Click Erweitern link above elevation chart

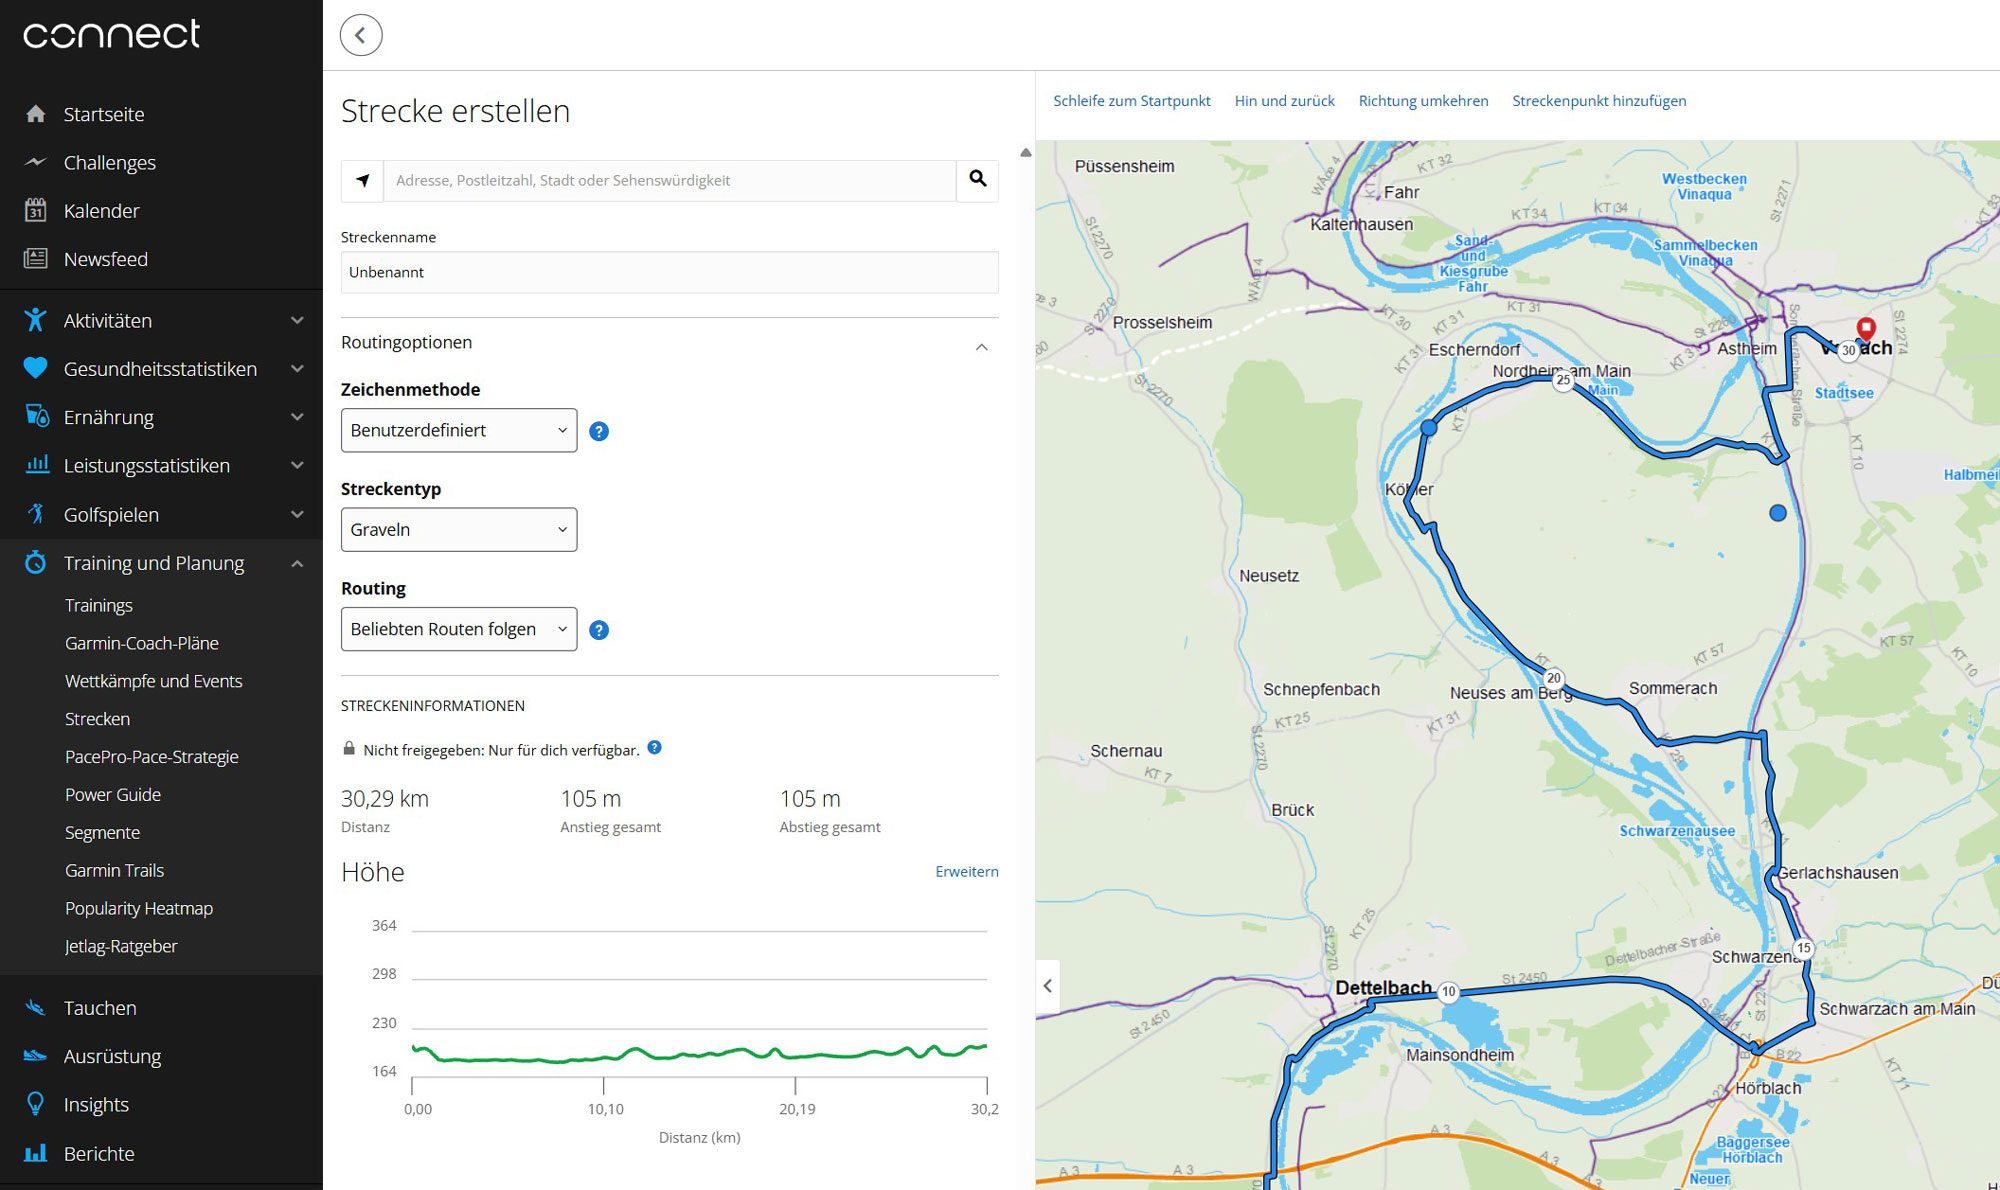pos(966,871)
